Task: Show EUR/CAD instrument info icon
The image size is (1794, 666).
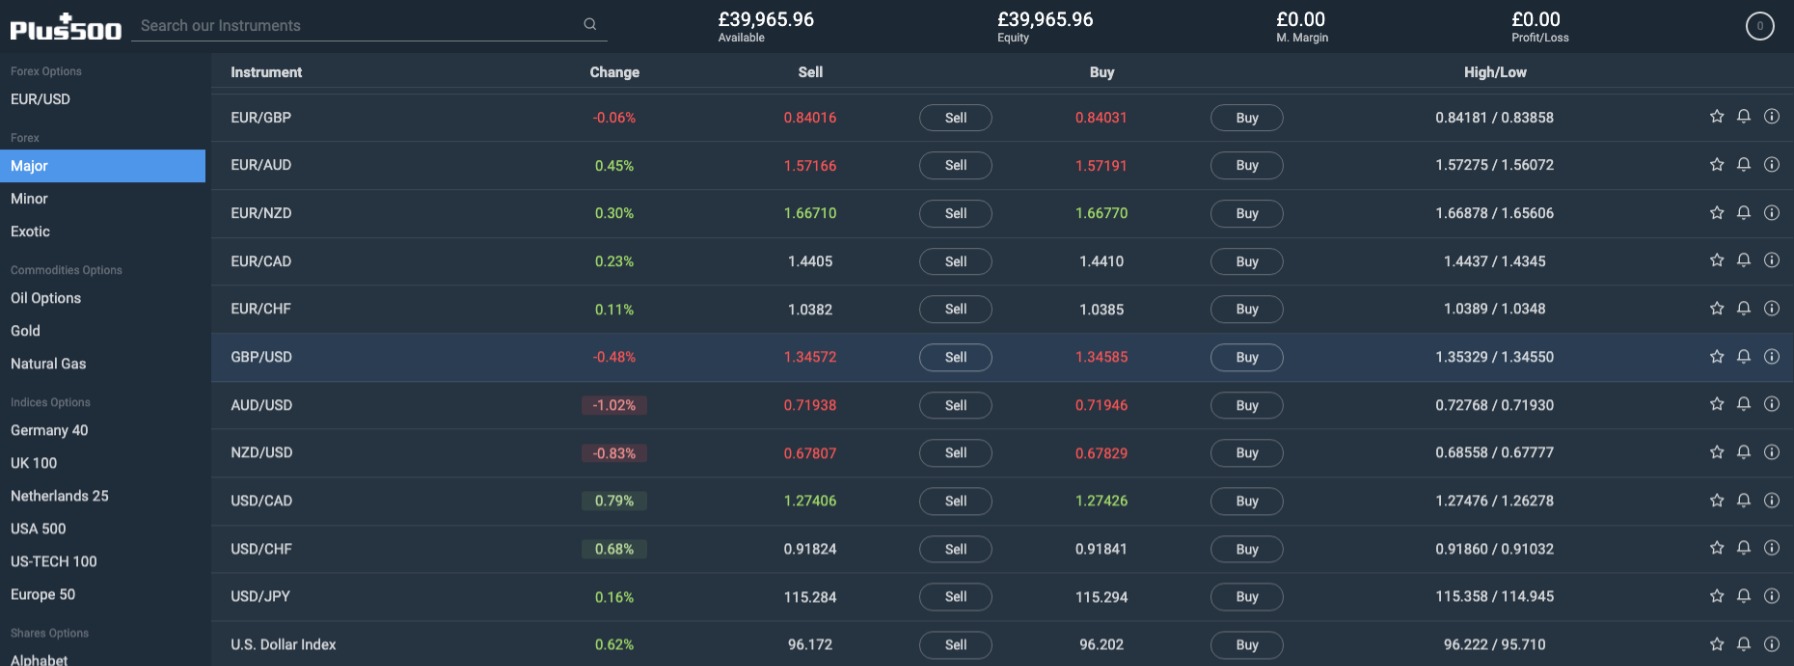Action: [x=1772, y=260]
